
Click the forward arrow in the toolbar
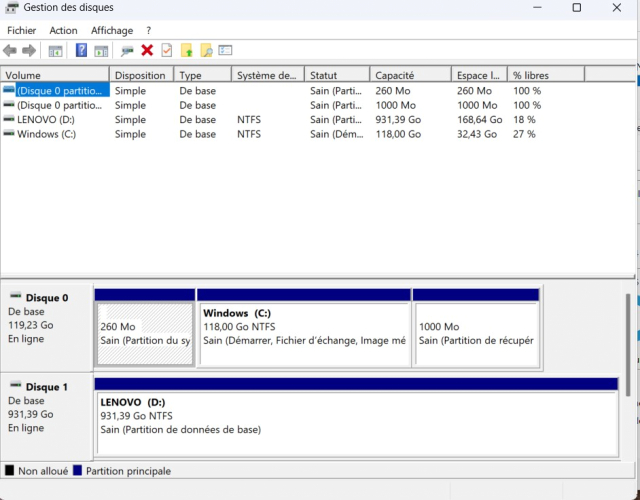[29, 50]
